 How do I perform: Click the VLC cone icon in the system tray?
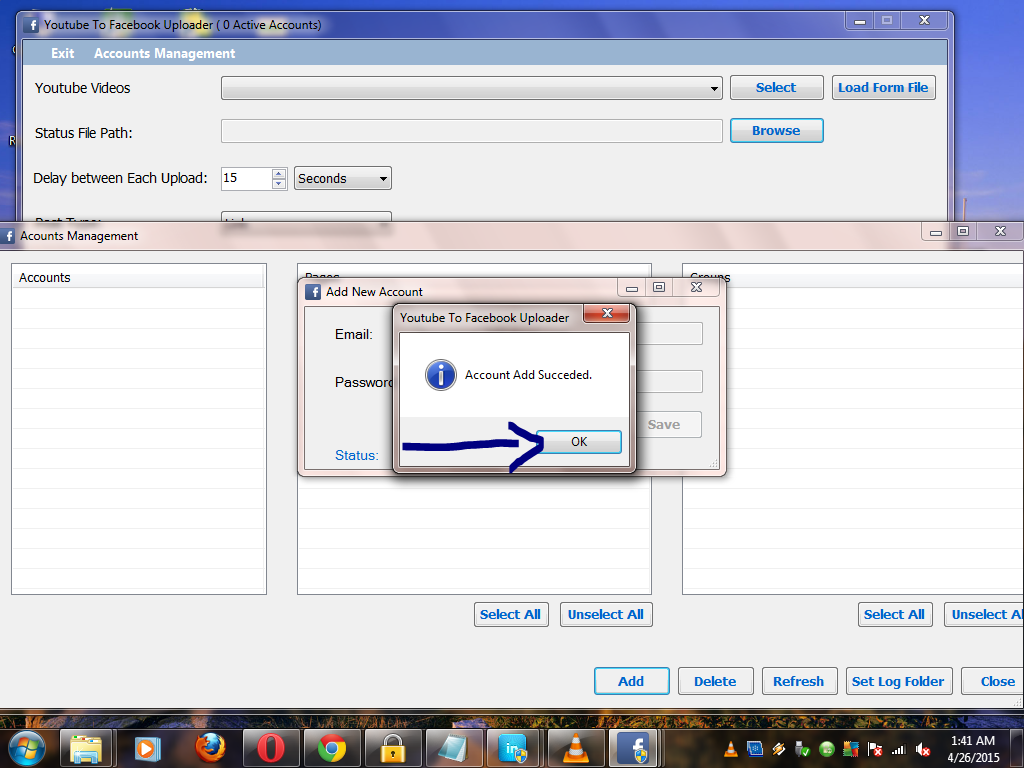731,749
